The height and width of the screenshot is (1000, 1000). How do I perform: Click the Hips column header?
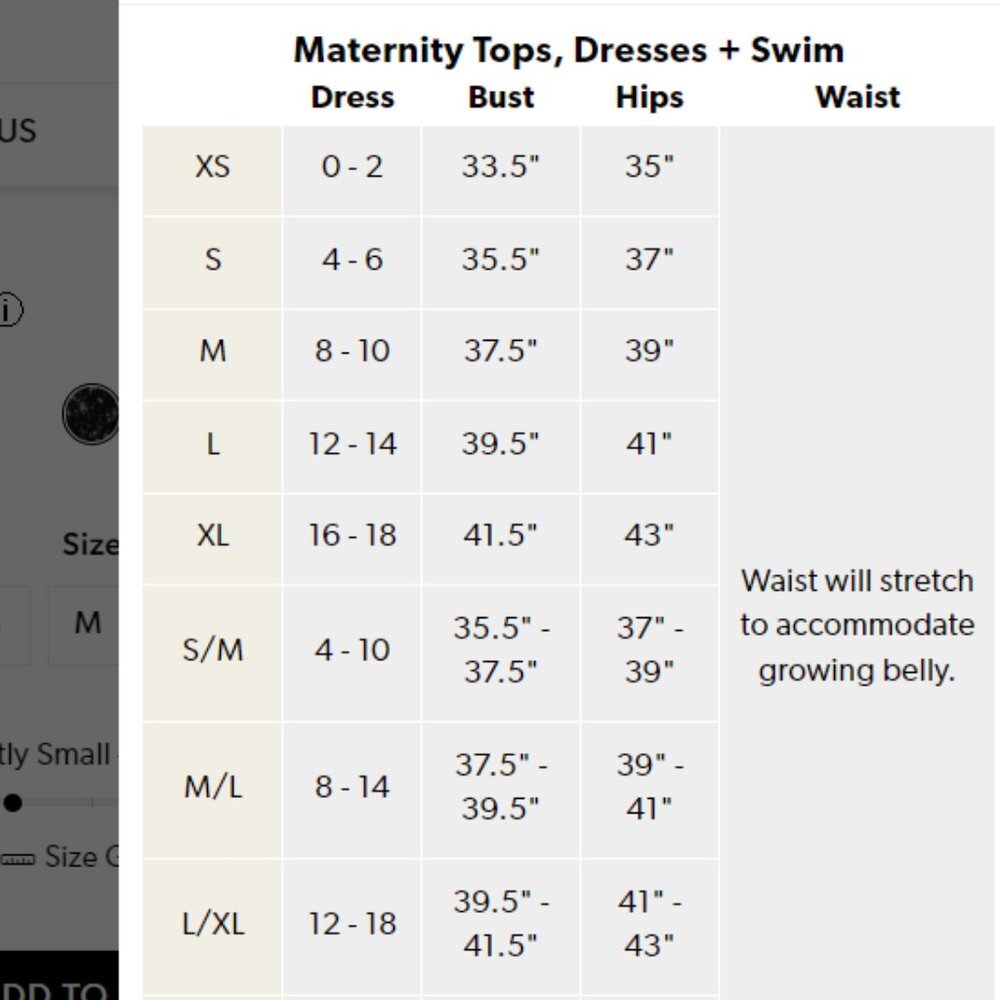pos(649,97)
